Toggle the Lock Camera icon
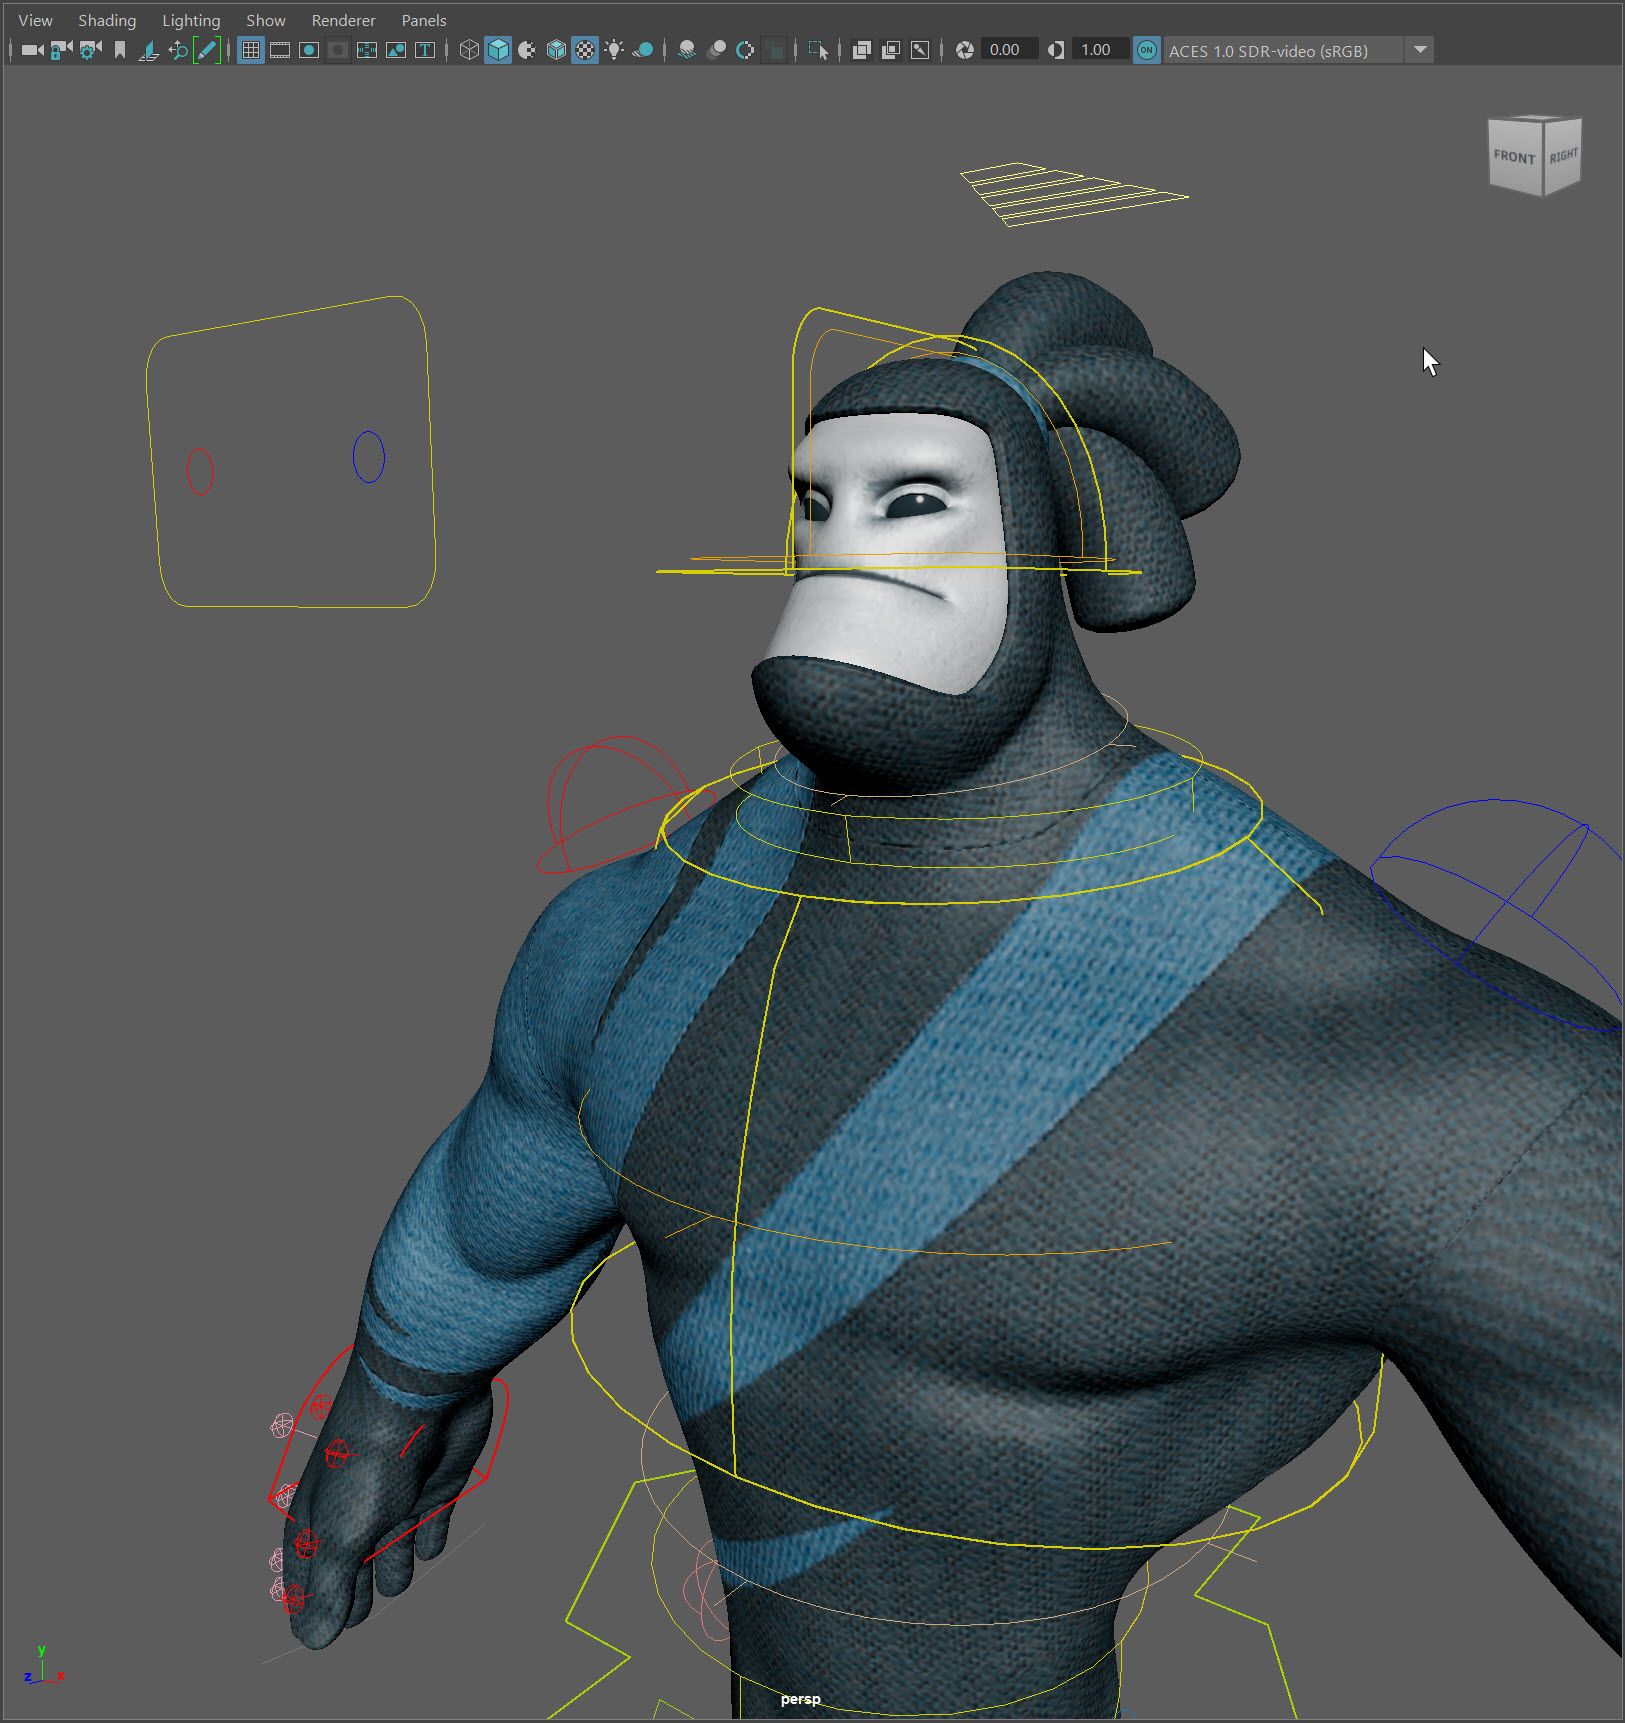 [61, 50]
